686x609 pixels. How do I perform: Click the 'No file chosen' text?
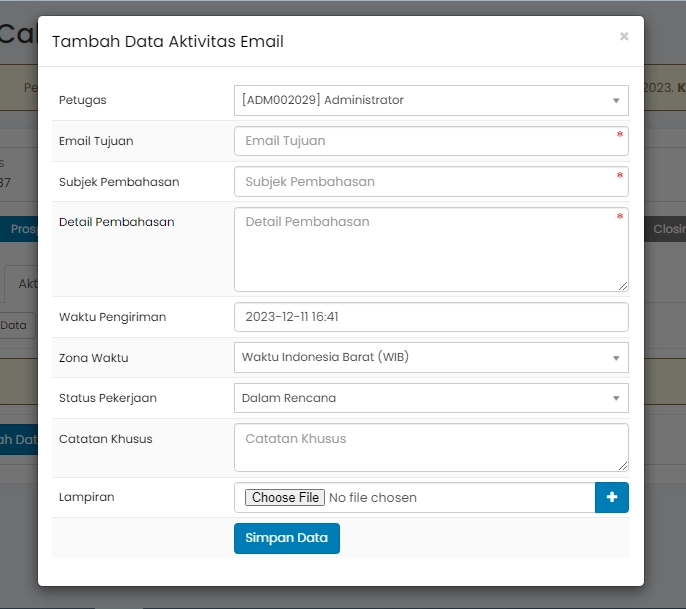coord(372,498)
